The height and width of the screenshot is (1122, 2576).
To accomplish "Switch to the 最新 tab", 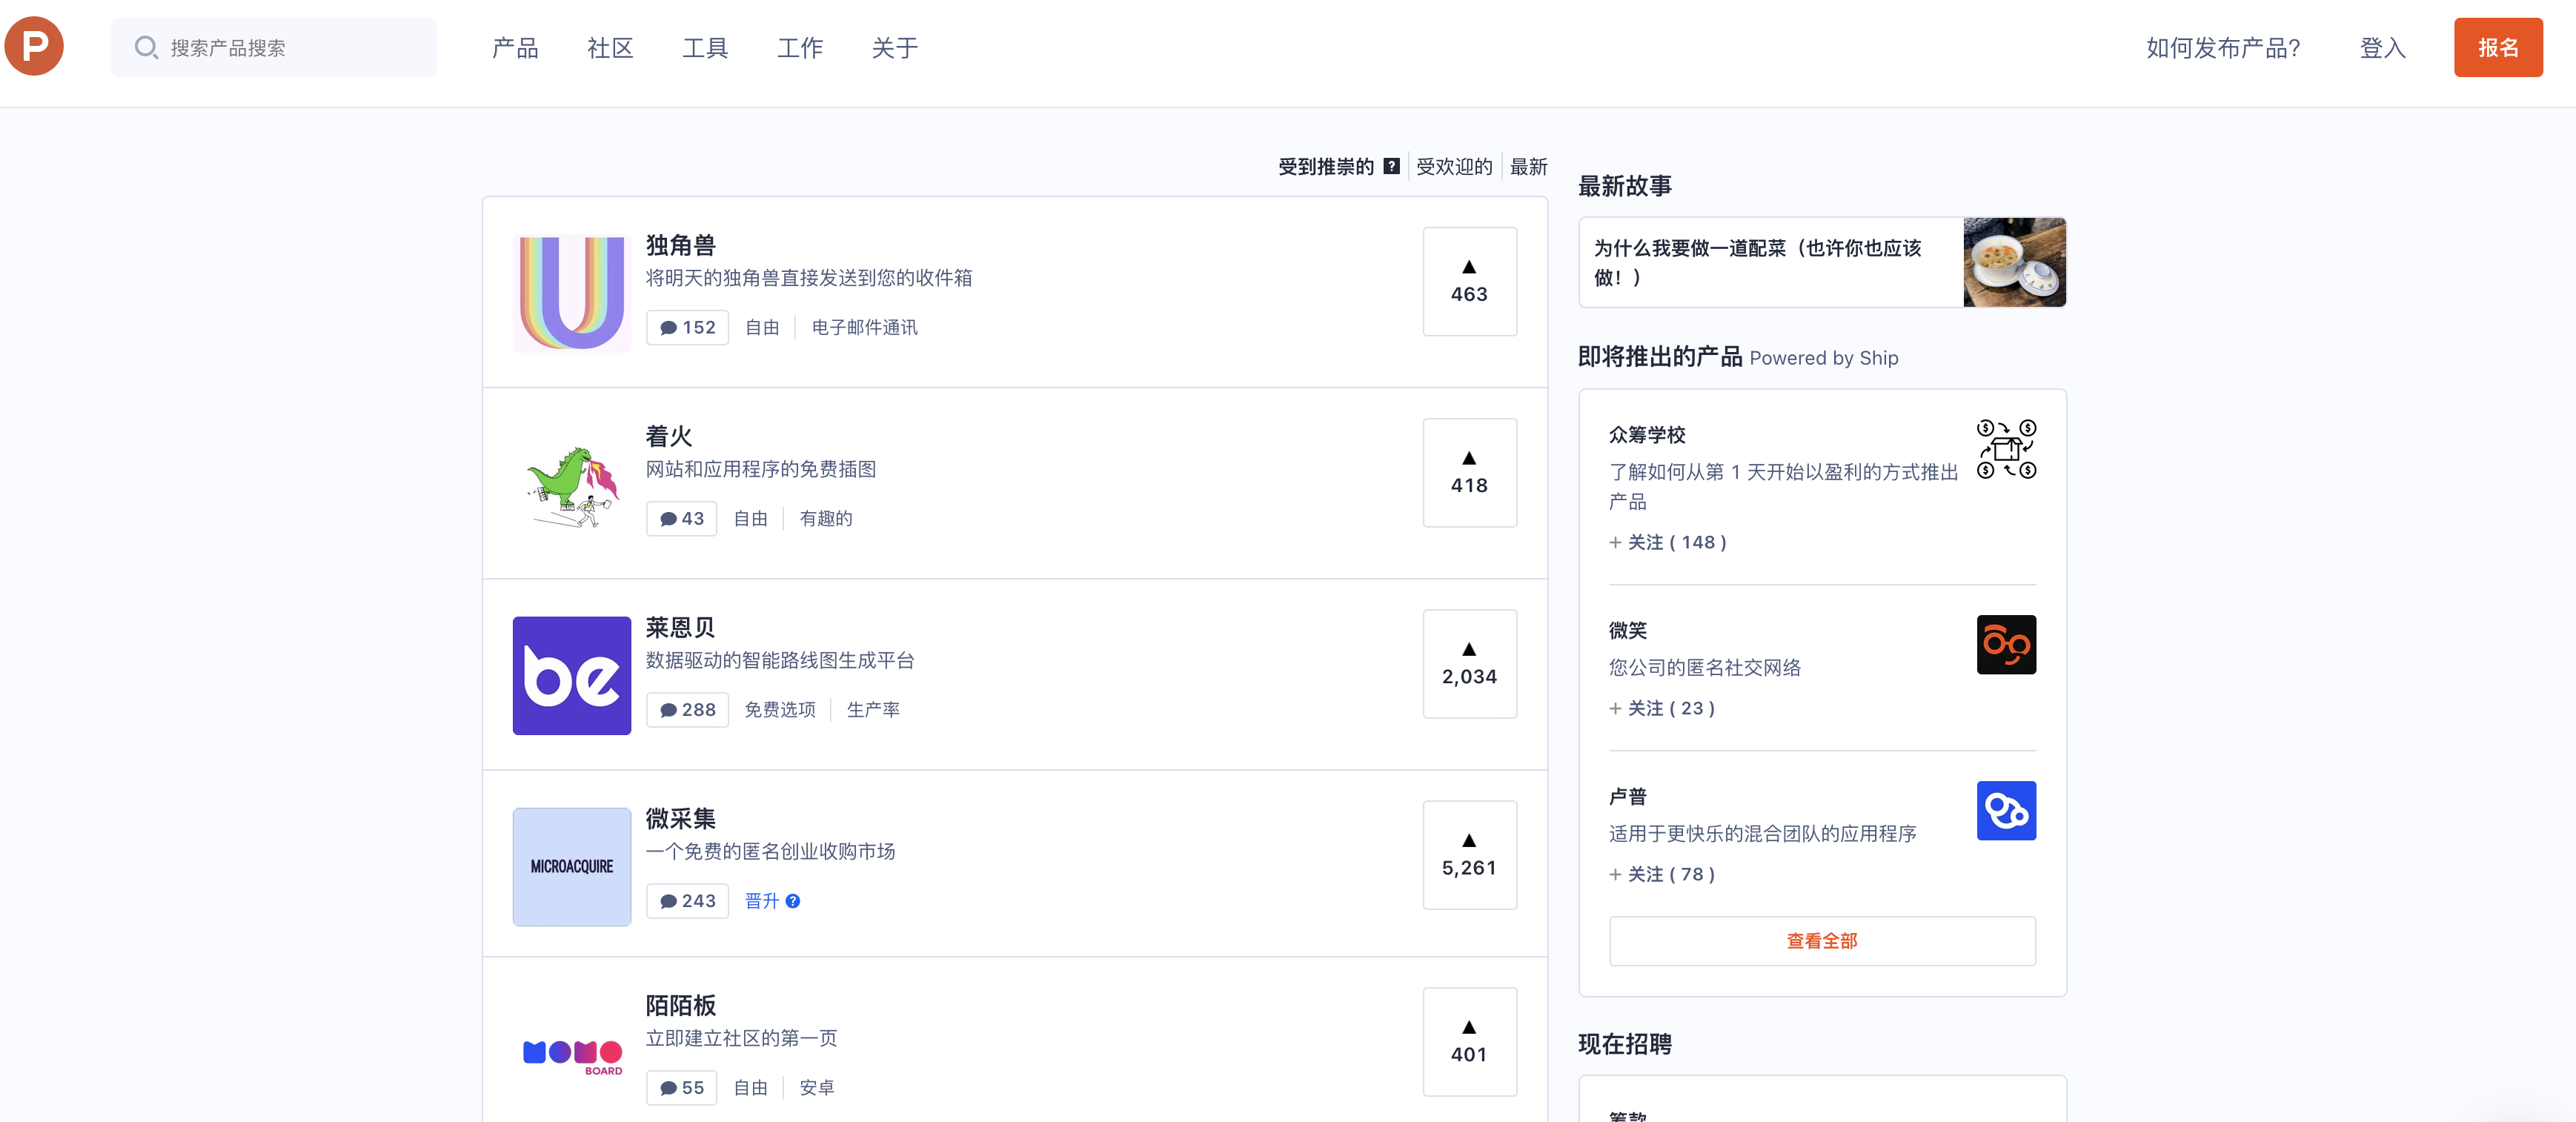I will point(1528,166).
